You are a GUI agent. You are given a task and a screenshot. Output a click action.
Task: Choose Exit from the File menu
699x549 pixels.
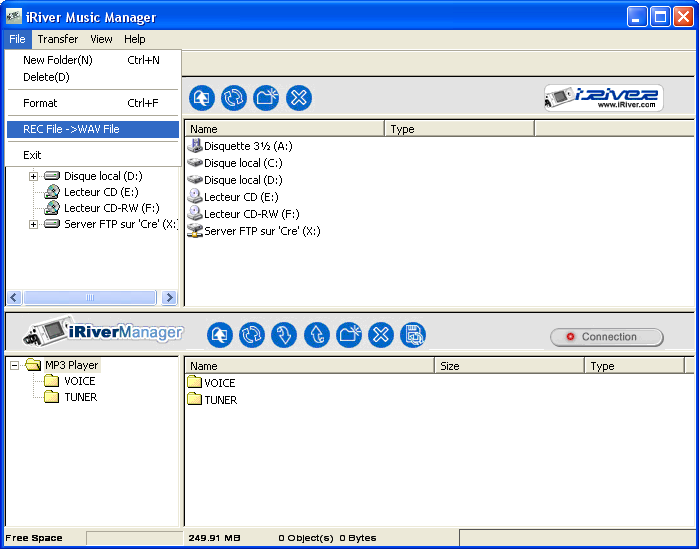point(93,155)
